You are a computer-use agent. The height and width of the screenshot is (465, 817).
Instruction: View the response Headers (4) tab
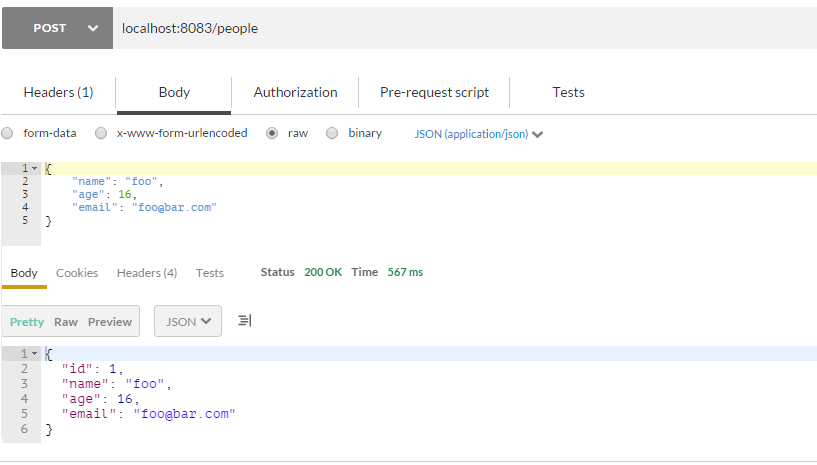147,273
